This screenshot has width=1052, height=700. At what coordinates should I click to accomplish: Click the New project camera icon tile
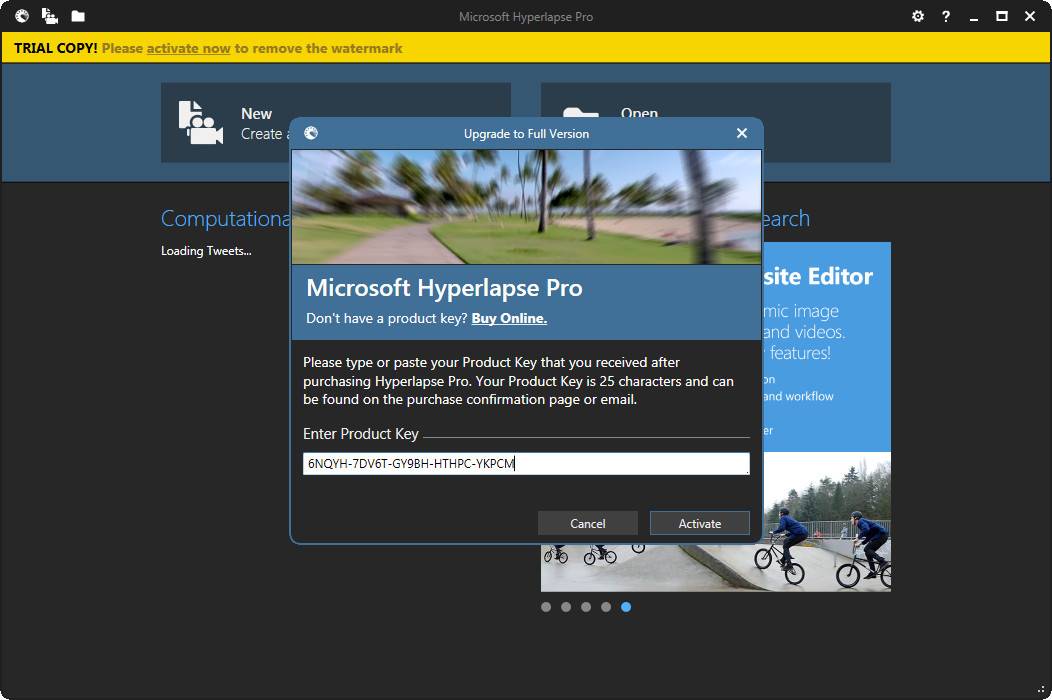[201, 123]
